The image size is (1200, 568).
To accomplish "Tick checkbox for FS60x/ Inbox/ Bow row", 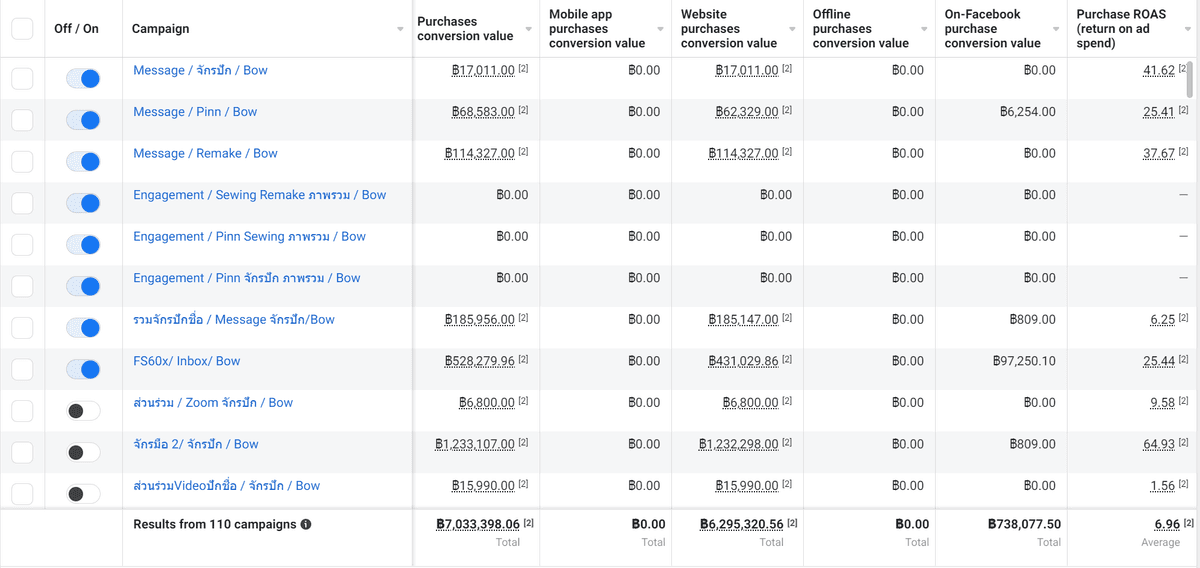I will tap(22, 369).
